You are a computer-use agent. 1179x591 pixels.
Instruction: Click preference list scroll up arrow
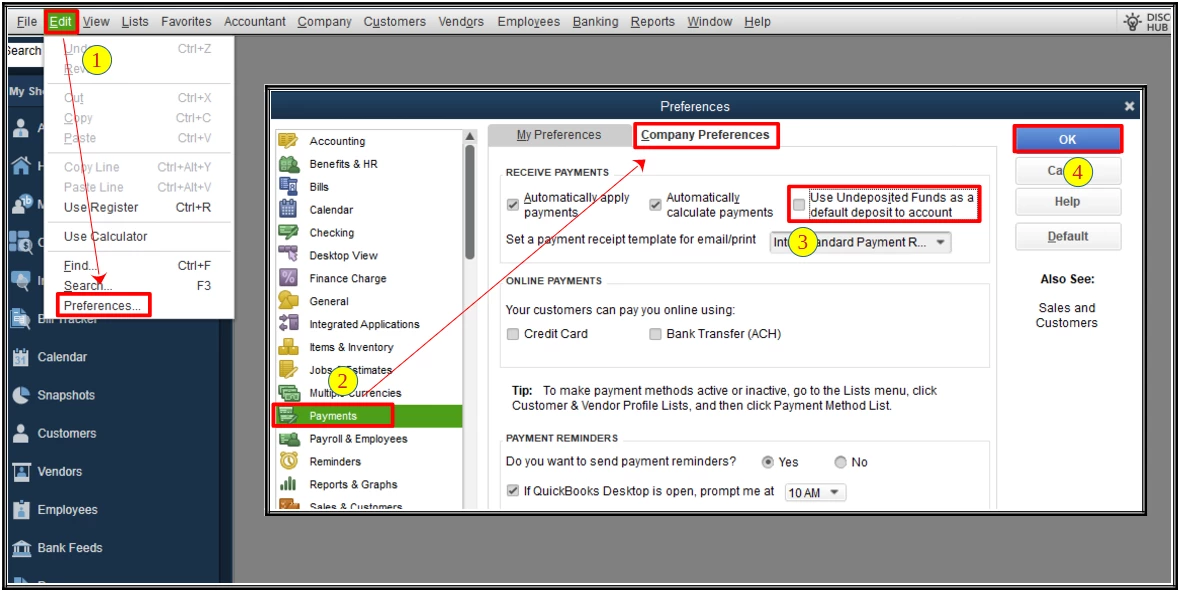pyautogui.click(x=470, y=136)
